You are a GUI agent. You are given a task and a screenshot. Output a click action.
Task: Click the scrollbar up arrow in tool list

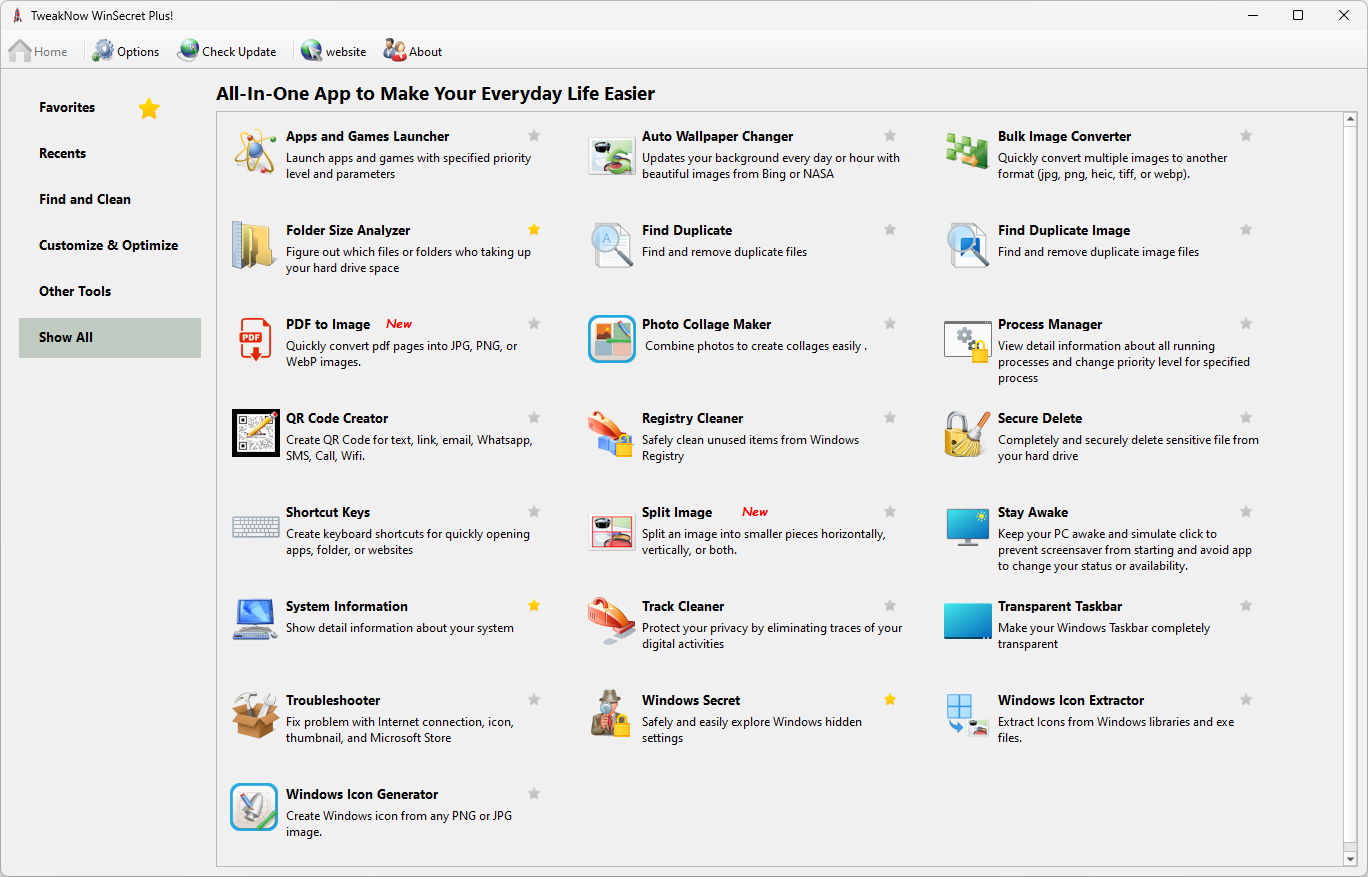click(1350, 121)
